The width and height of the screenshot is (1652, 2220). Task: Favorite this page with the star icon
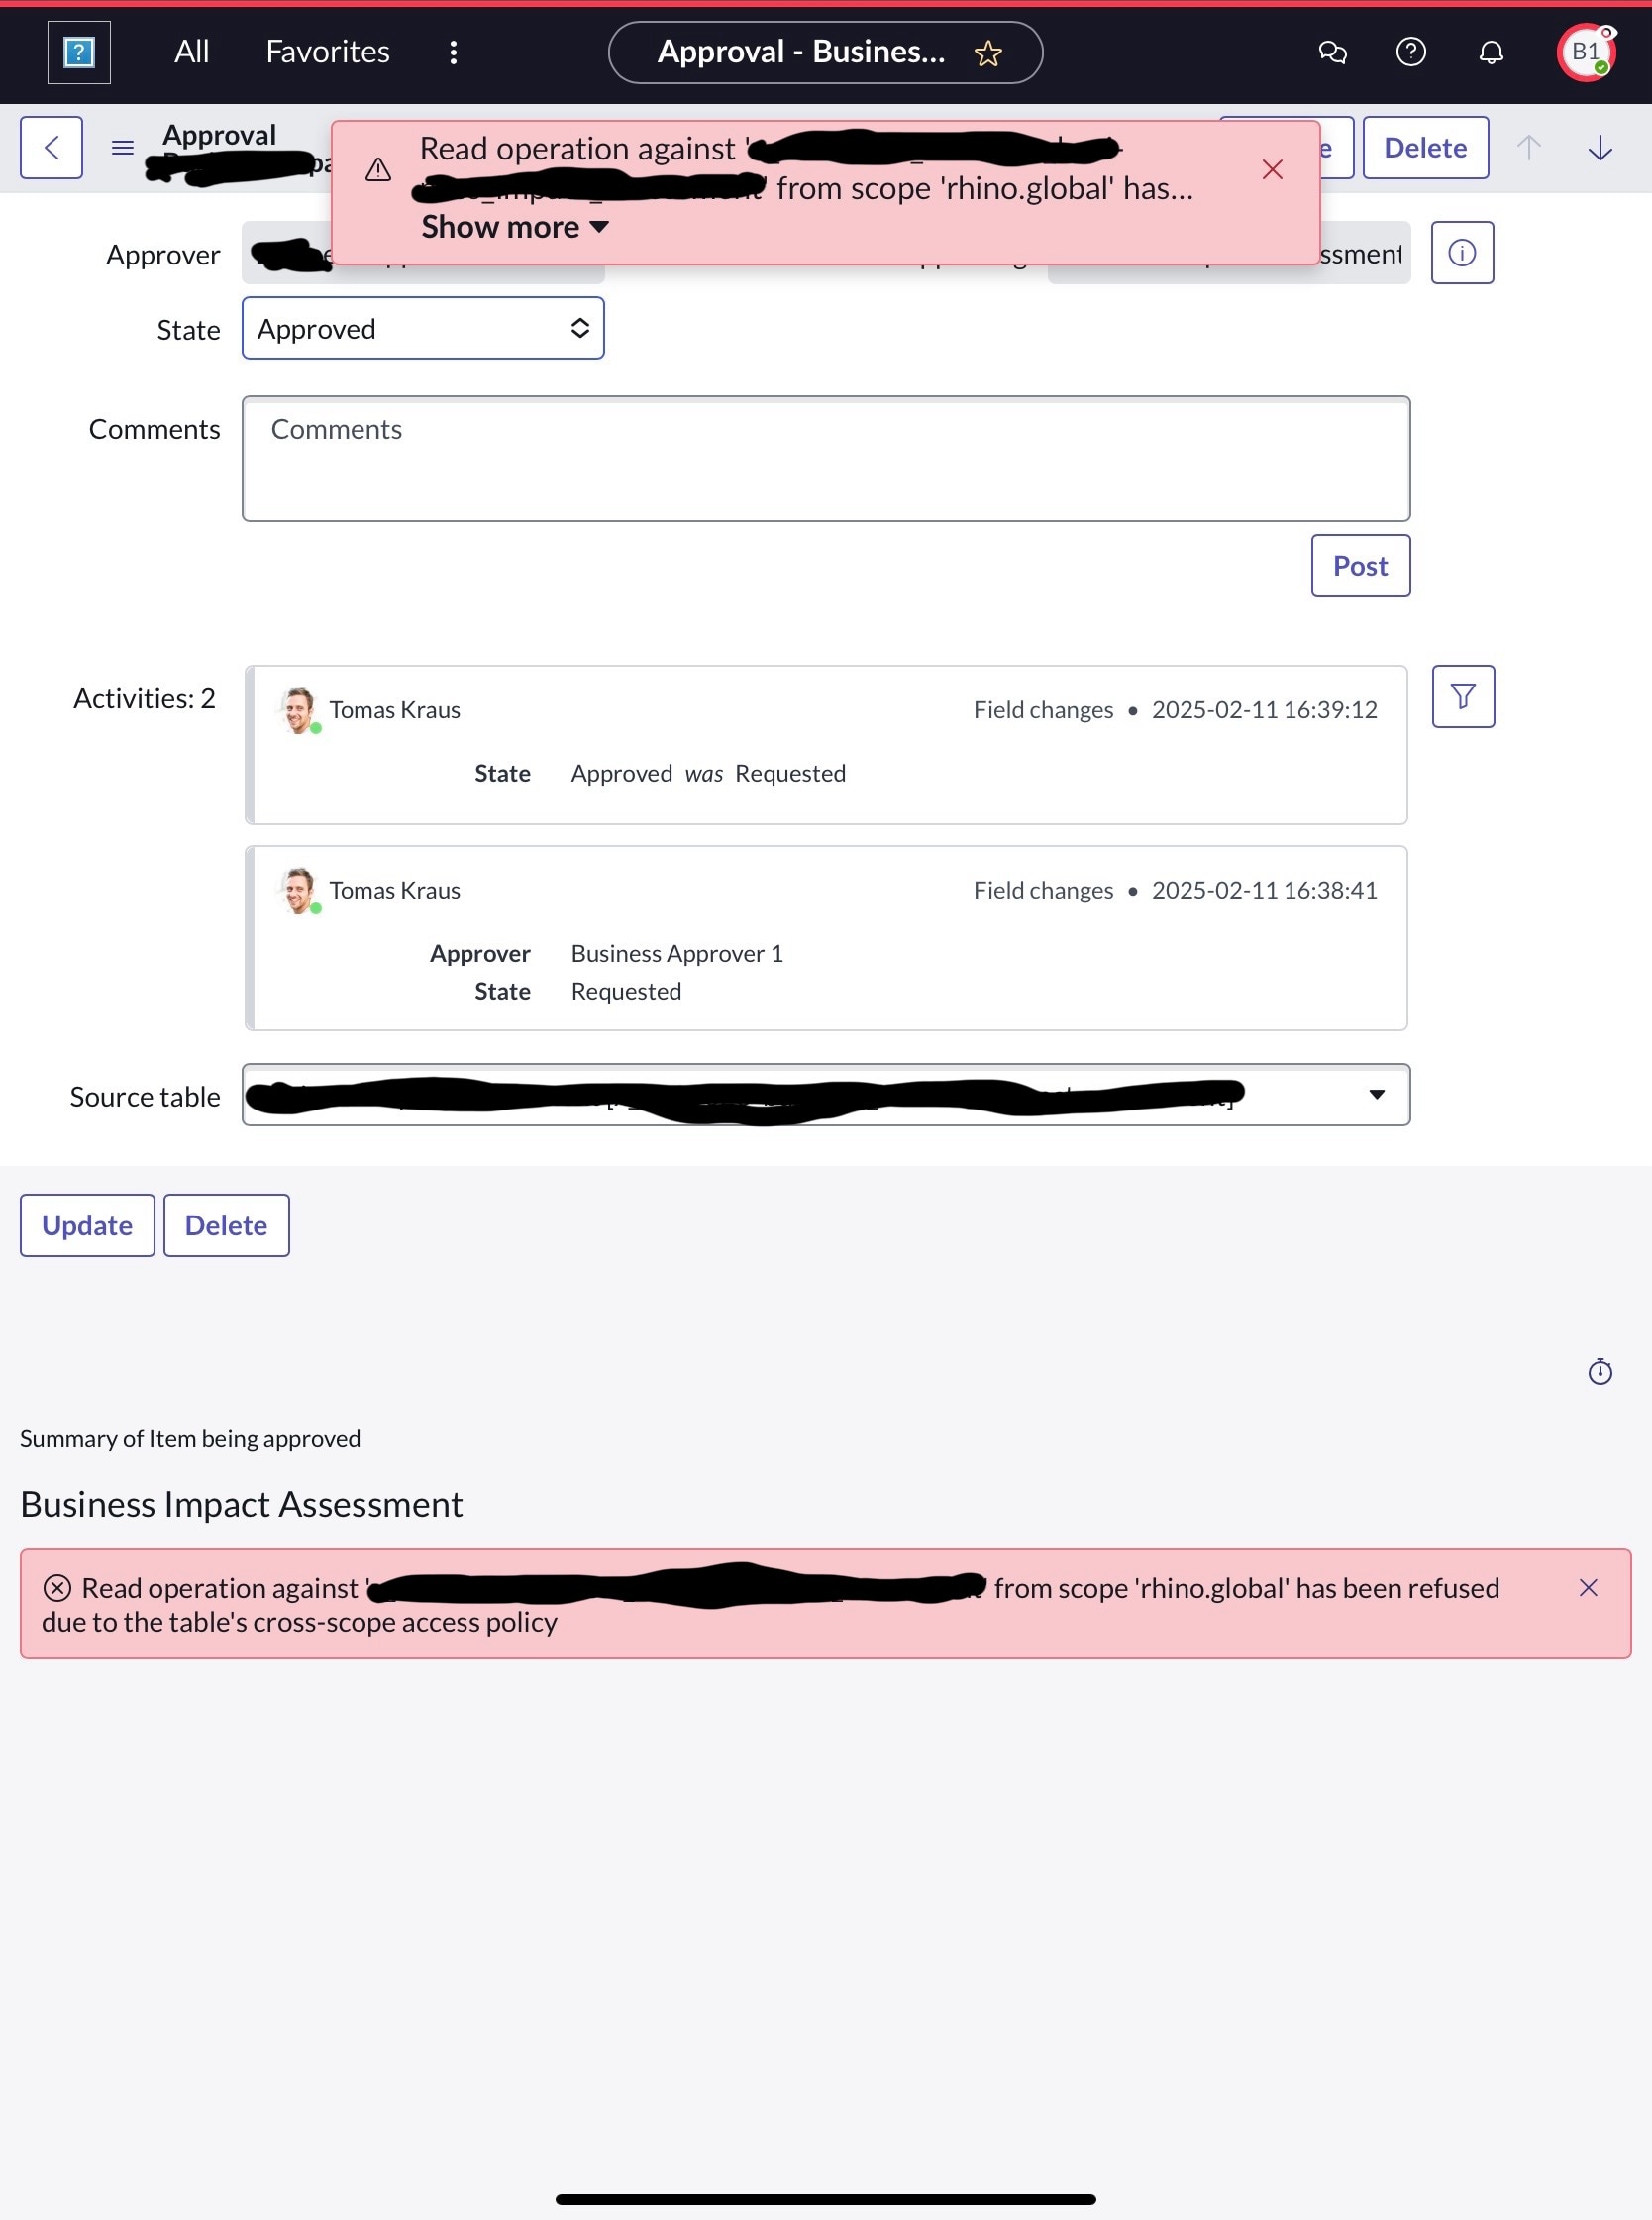point(988,53)
